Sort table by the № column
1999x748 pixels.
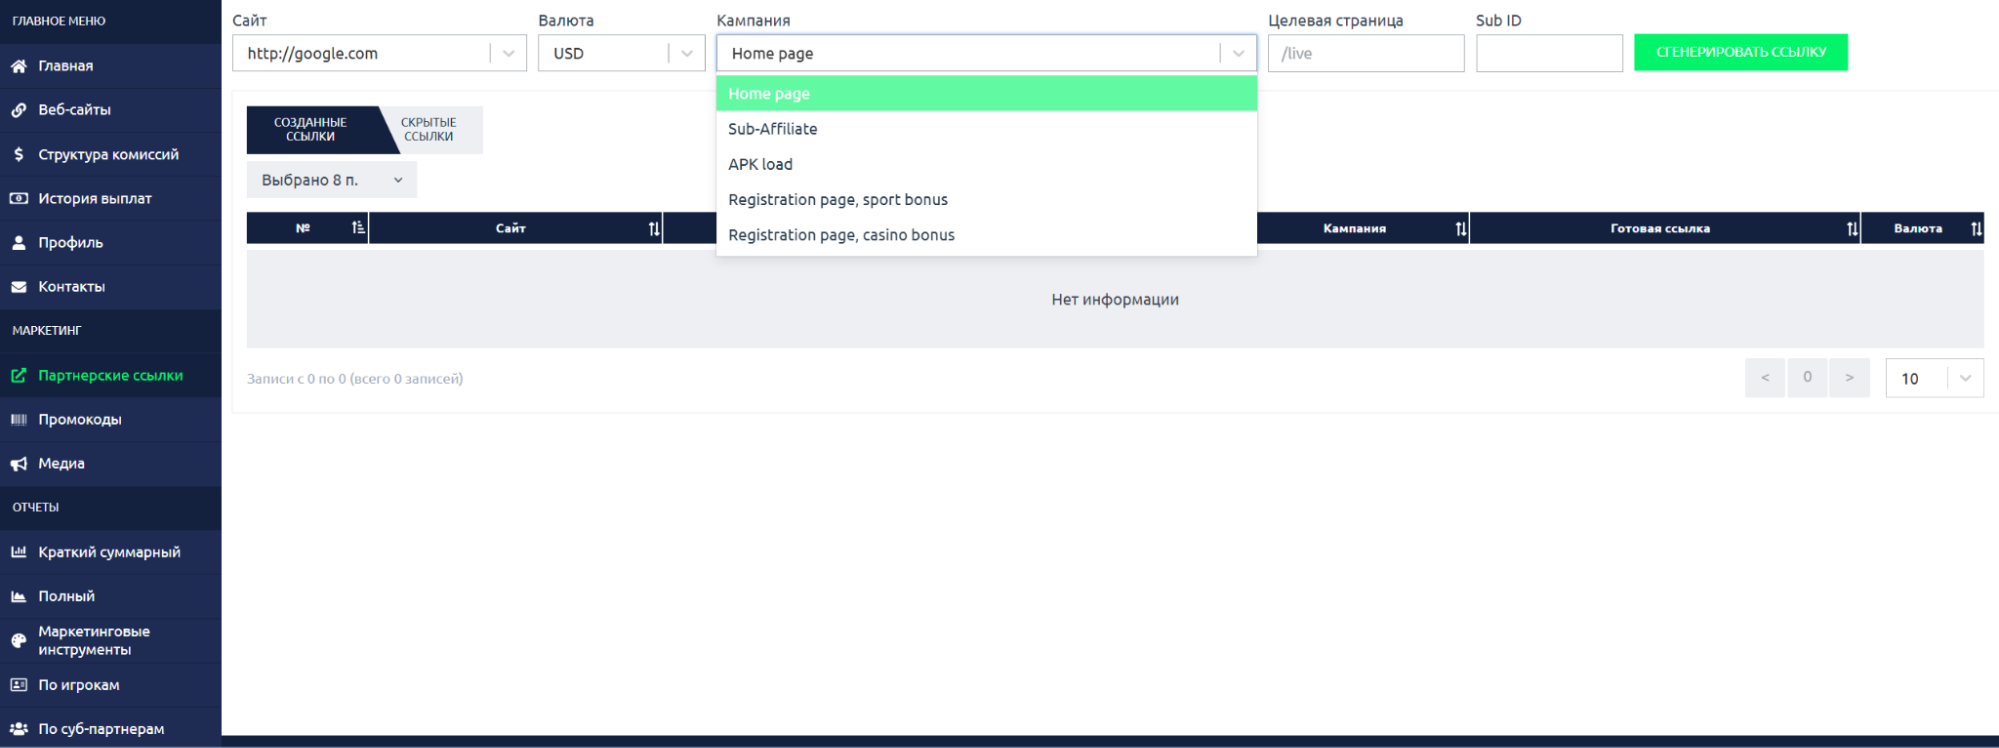[x=357, y=228]
